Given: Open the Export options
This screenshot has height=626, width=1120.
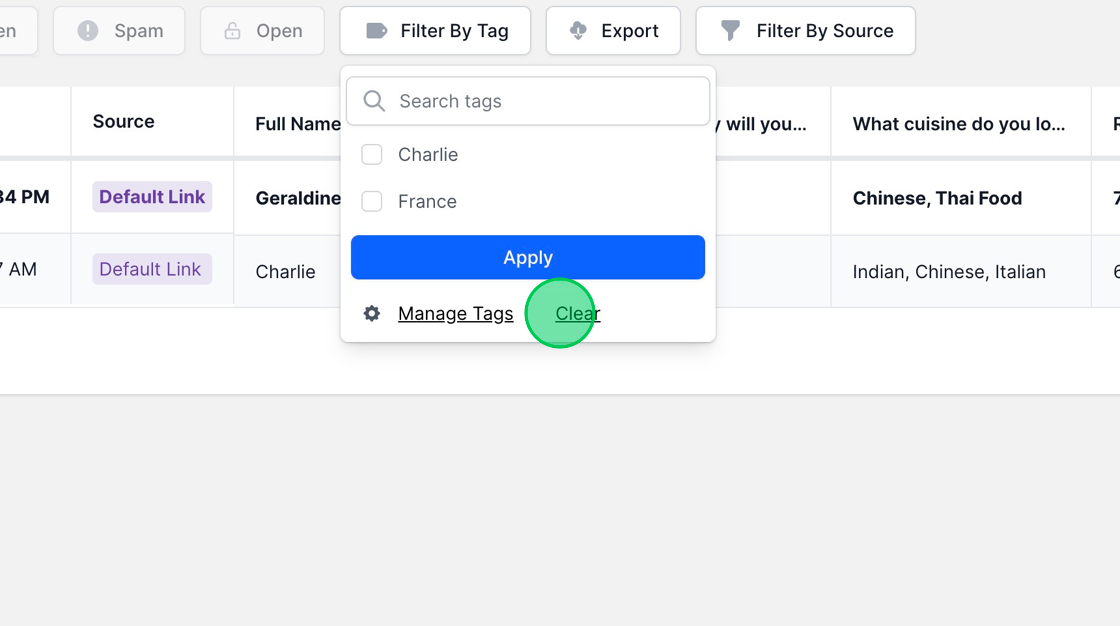Looking at the screenshot, I should 613,30.
